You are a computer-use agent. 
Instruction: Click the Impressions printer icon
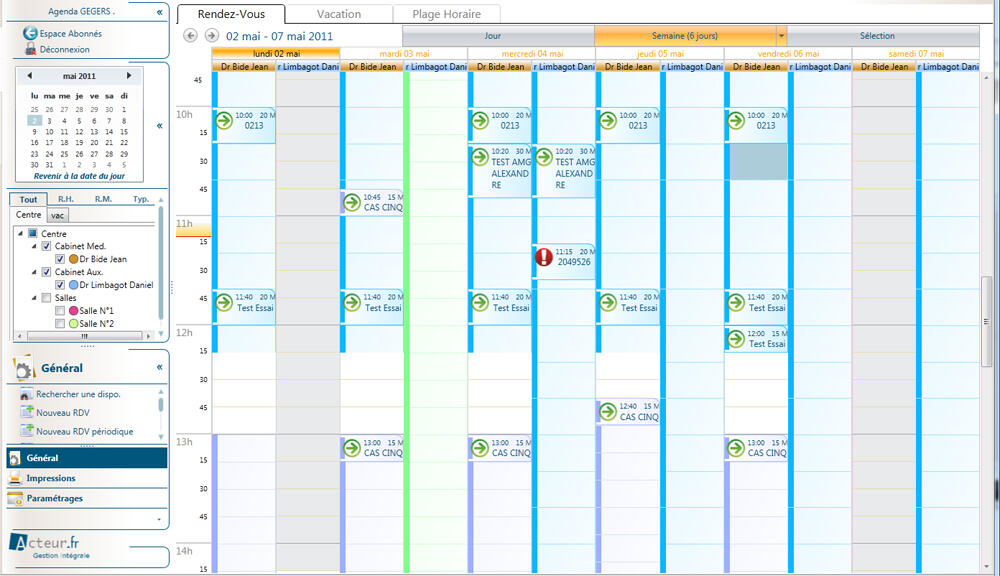(15, 478)
